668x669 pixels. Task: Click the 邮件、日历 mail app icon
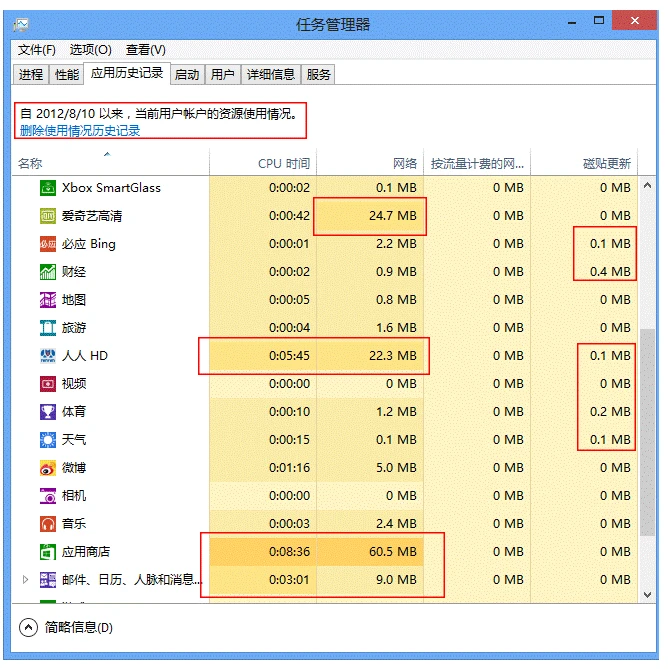(x=48, y=580)
